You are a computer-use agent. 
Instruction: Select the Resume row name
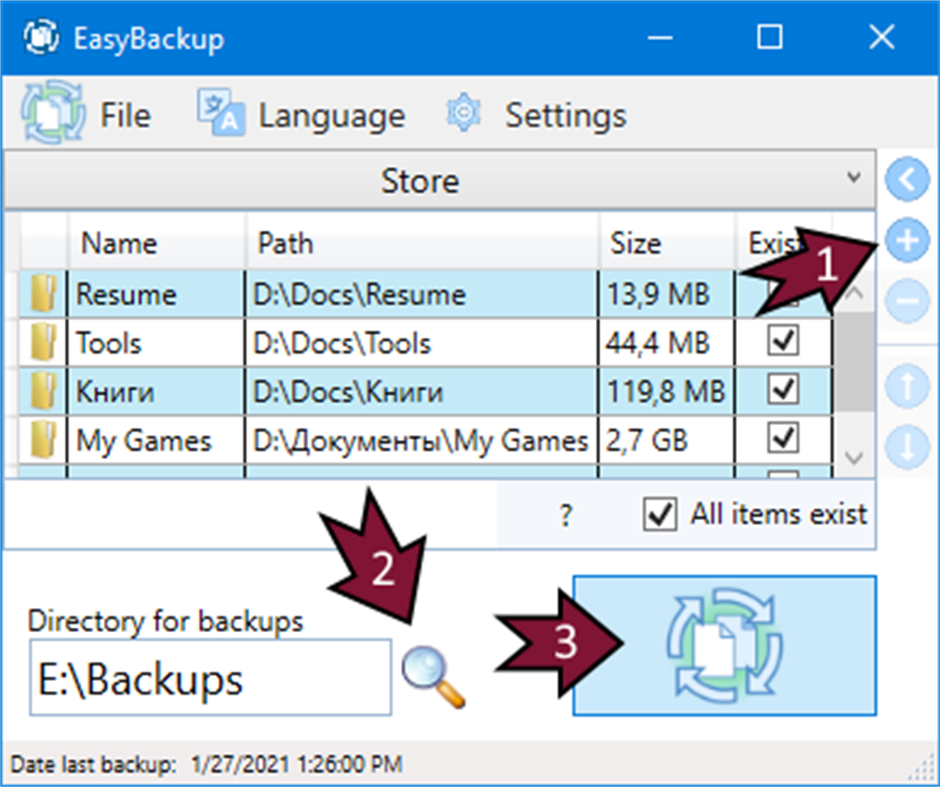[126, 294]
